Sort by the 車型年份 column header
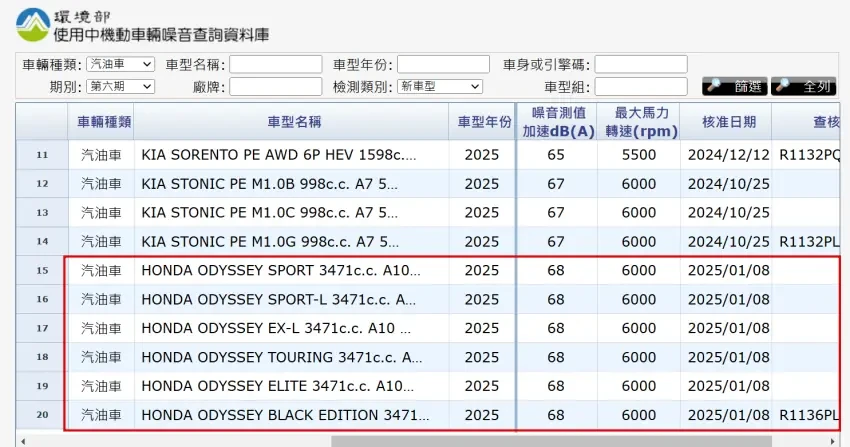Viewport: 850px width, 447px height. coord(482,122)
